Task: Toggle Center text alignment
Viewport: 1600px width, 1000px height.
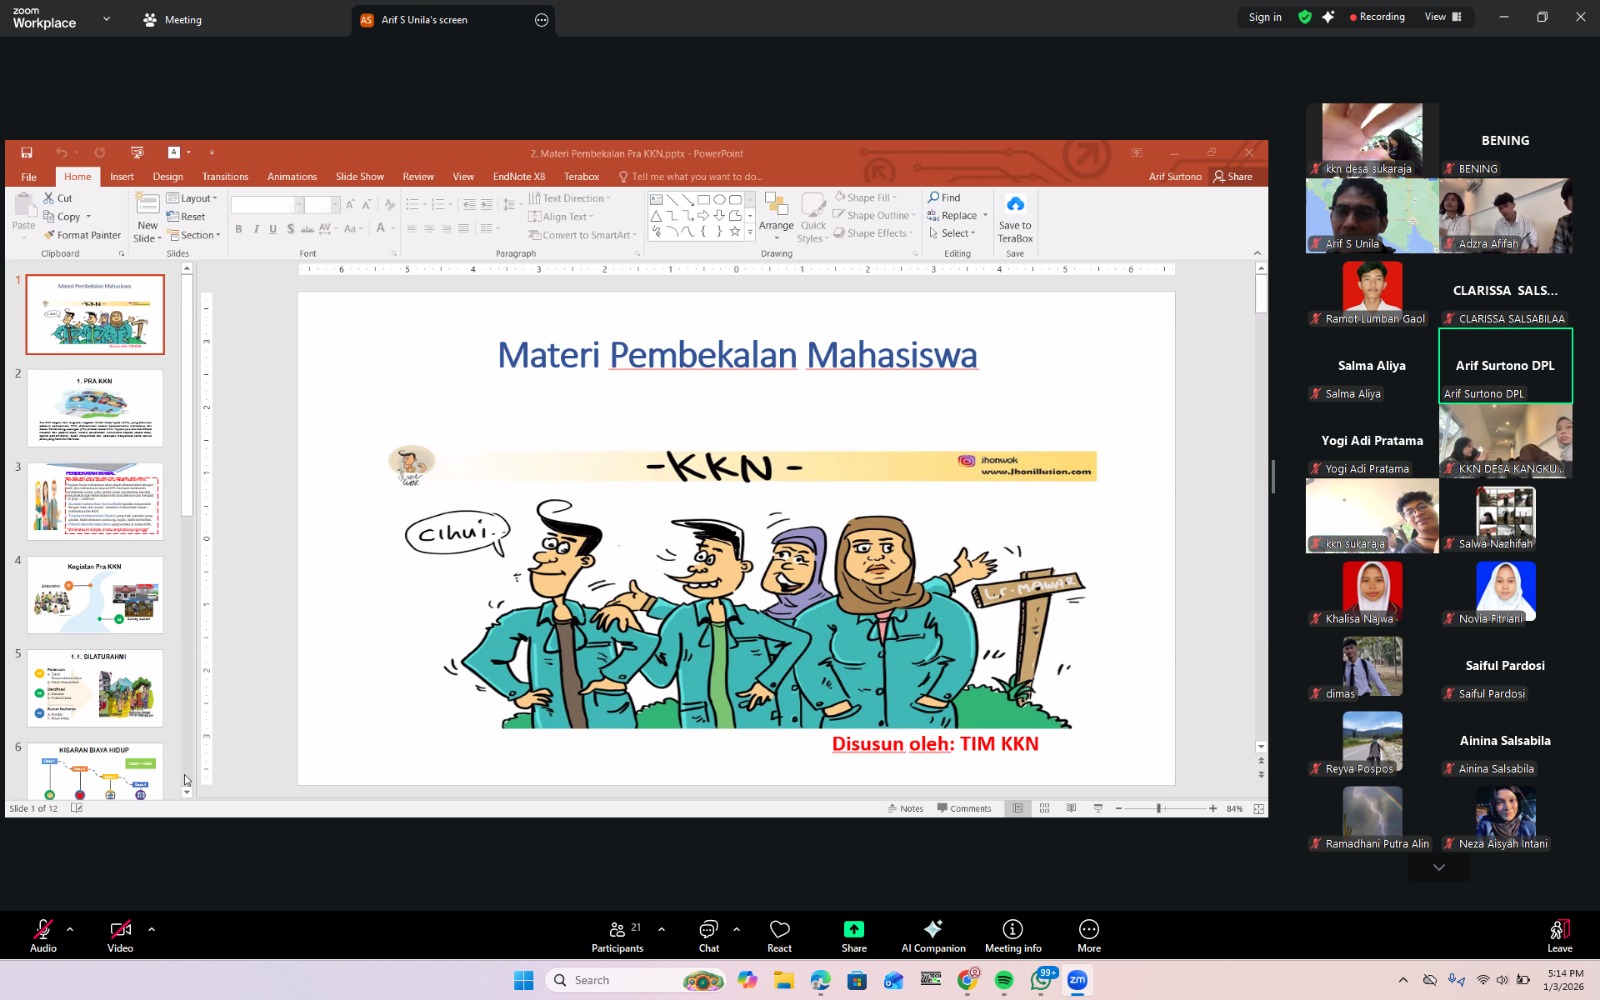Action: [429, 229]
